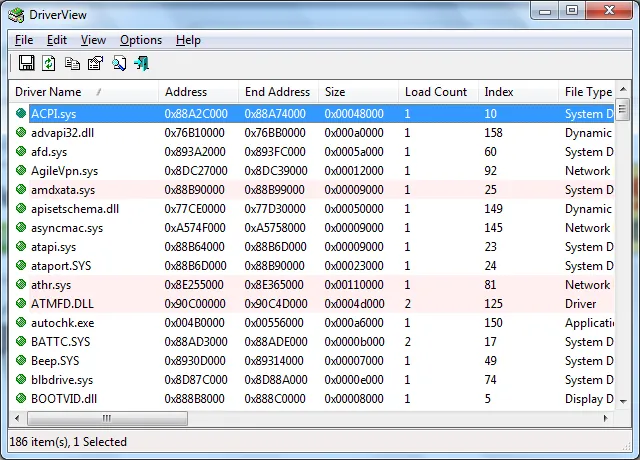This screenshot has width=640, height=460.
Task: Click size value 0x00110000
Action: point(354,284)
